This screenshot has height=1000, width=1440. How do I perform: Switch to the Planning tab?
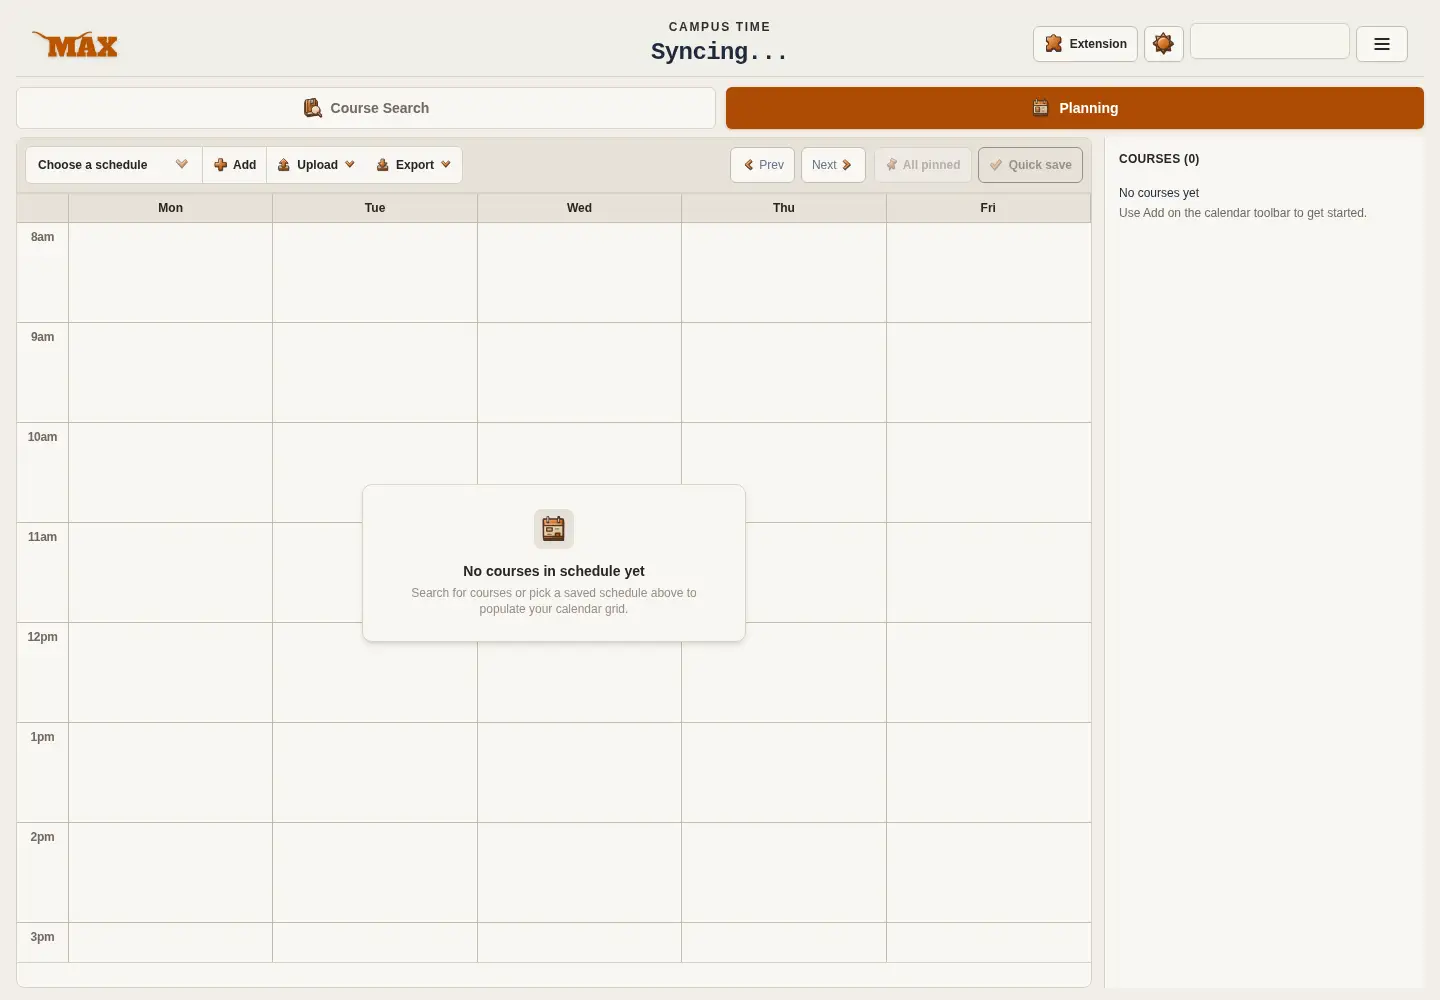(x=1075, y=108)
